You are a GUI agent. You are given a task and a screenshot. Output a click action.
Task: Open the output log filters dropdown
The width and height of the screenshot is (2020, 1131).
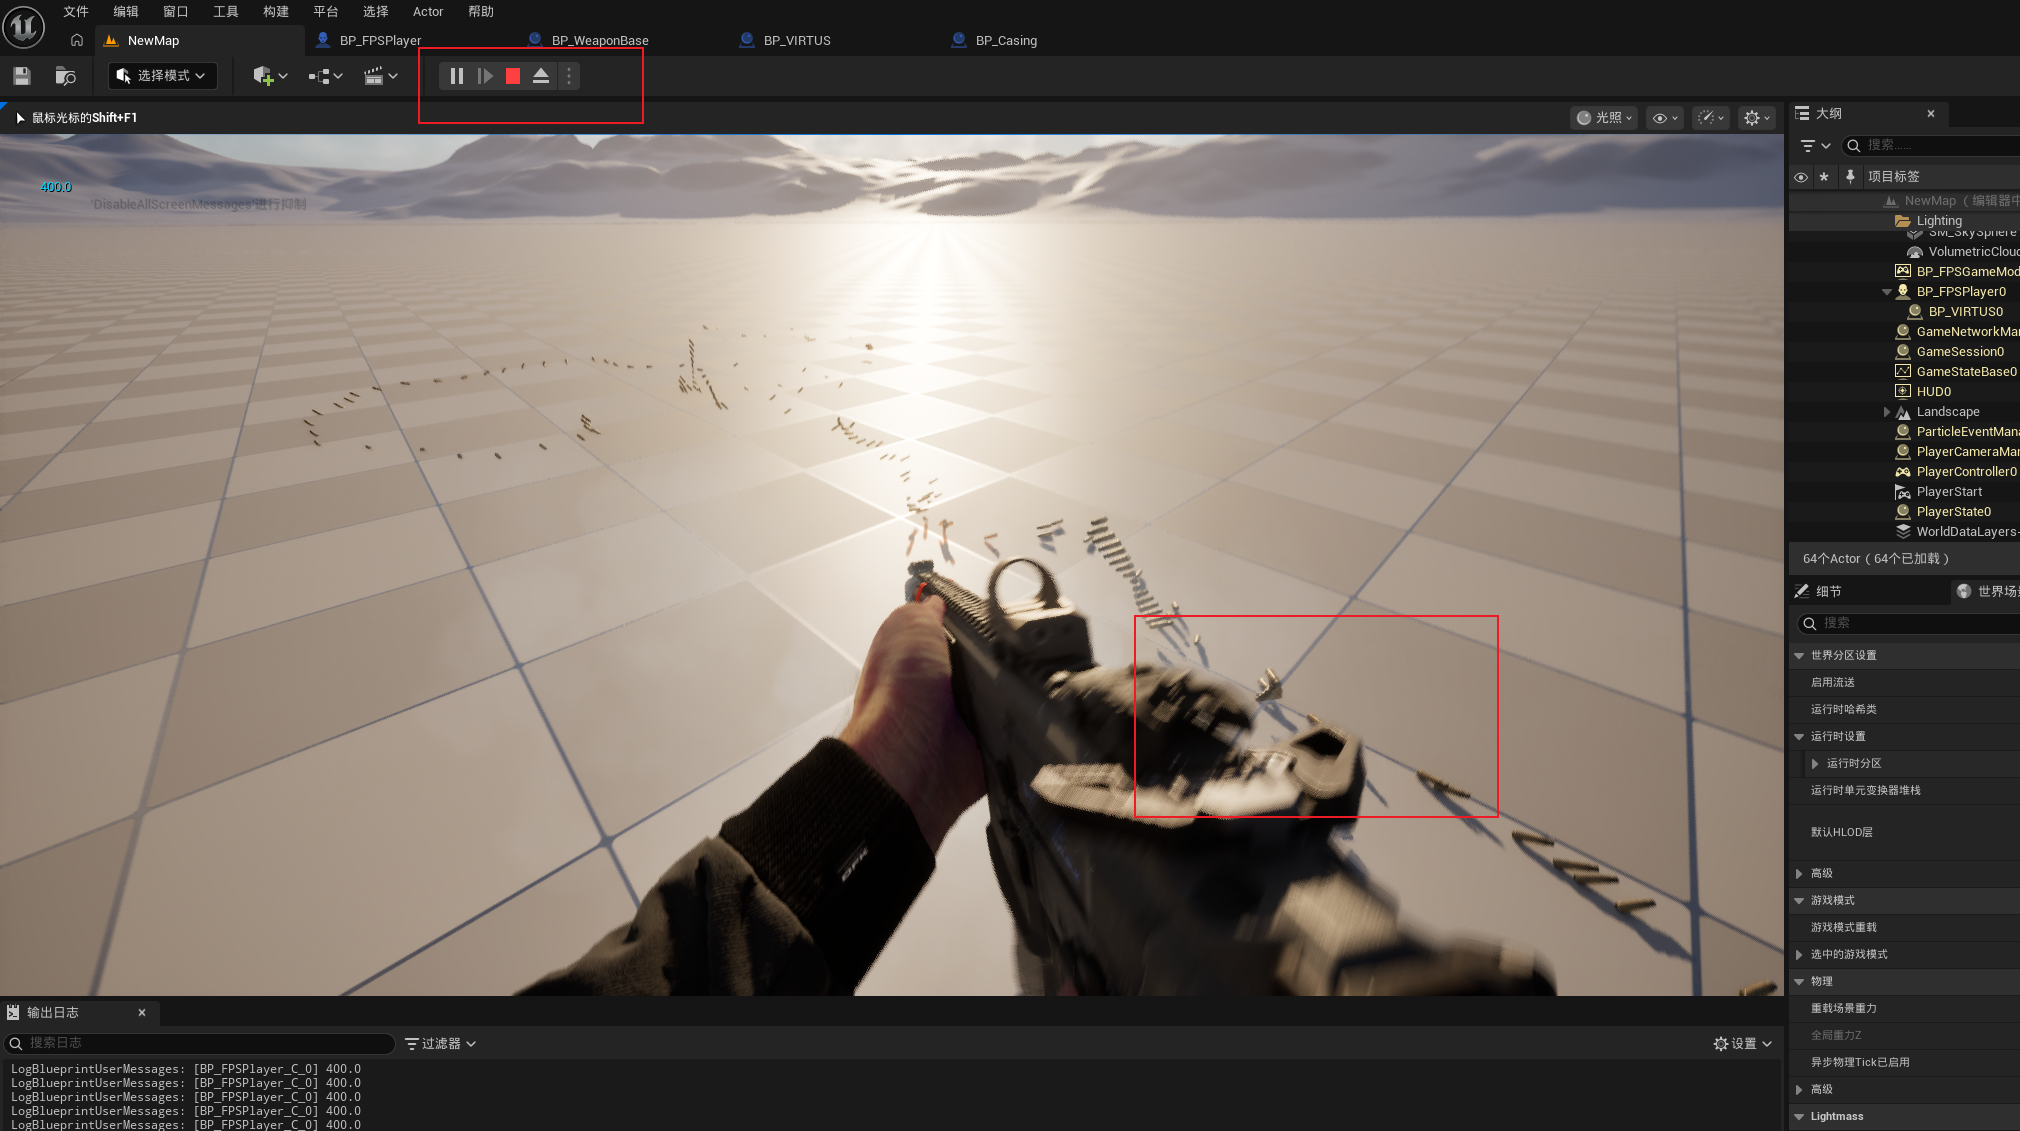pyautogui.click(x=441, y=1044)
